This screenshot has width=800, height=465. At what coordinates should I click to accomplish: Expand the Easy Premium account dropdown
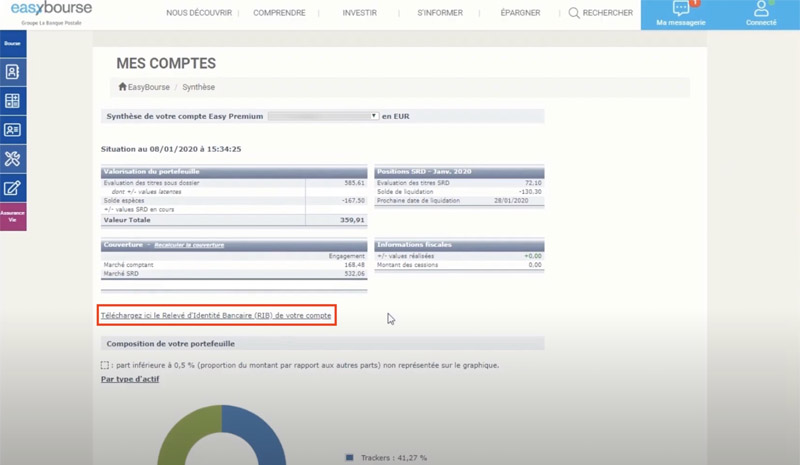(323, 116)
